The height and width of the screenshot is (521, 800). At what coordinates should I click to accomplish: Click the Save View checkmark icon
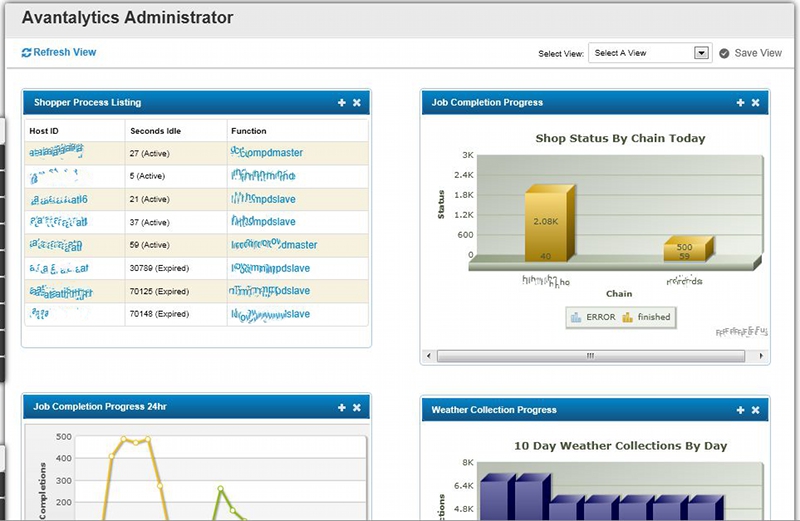pos(724,53)
